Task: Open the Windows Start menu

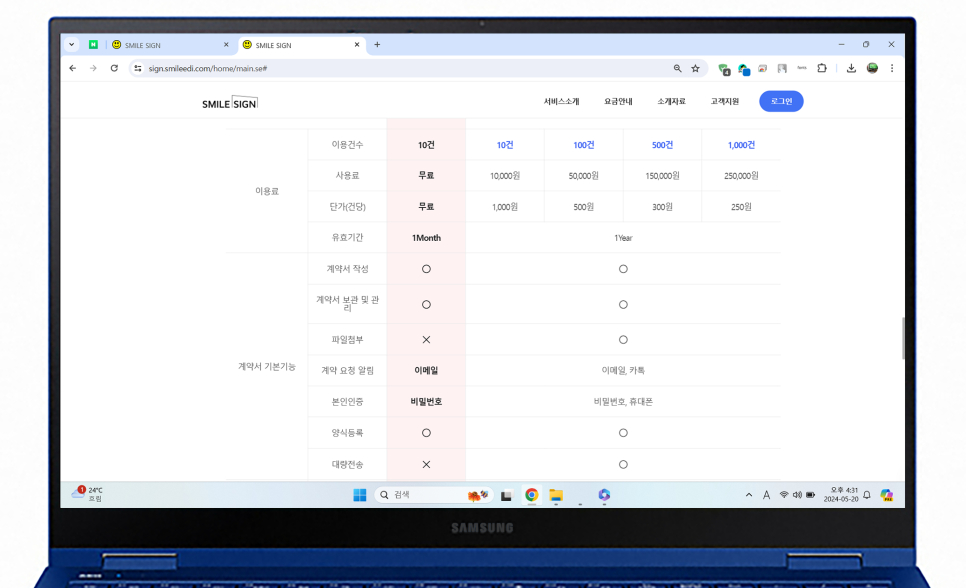Action: (x=360, y=495)
